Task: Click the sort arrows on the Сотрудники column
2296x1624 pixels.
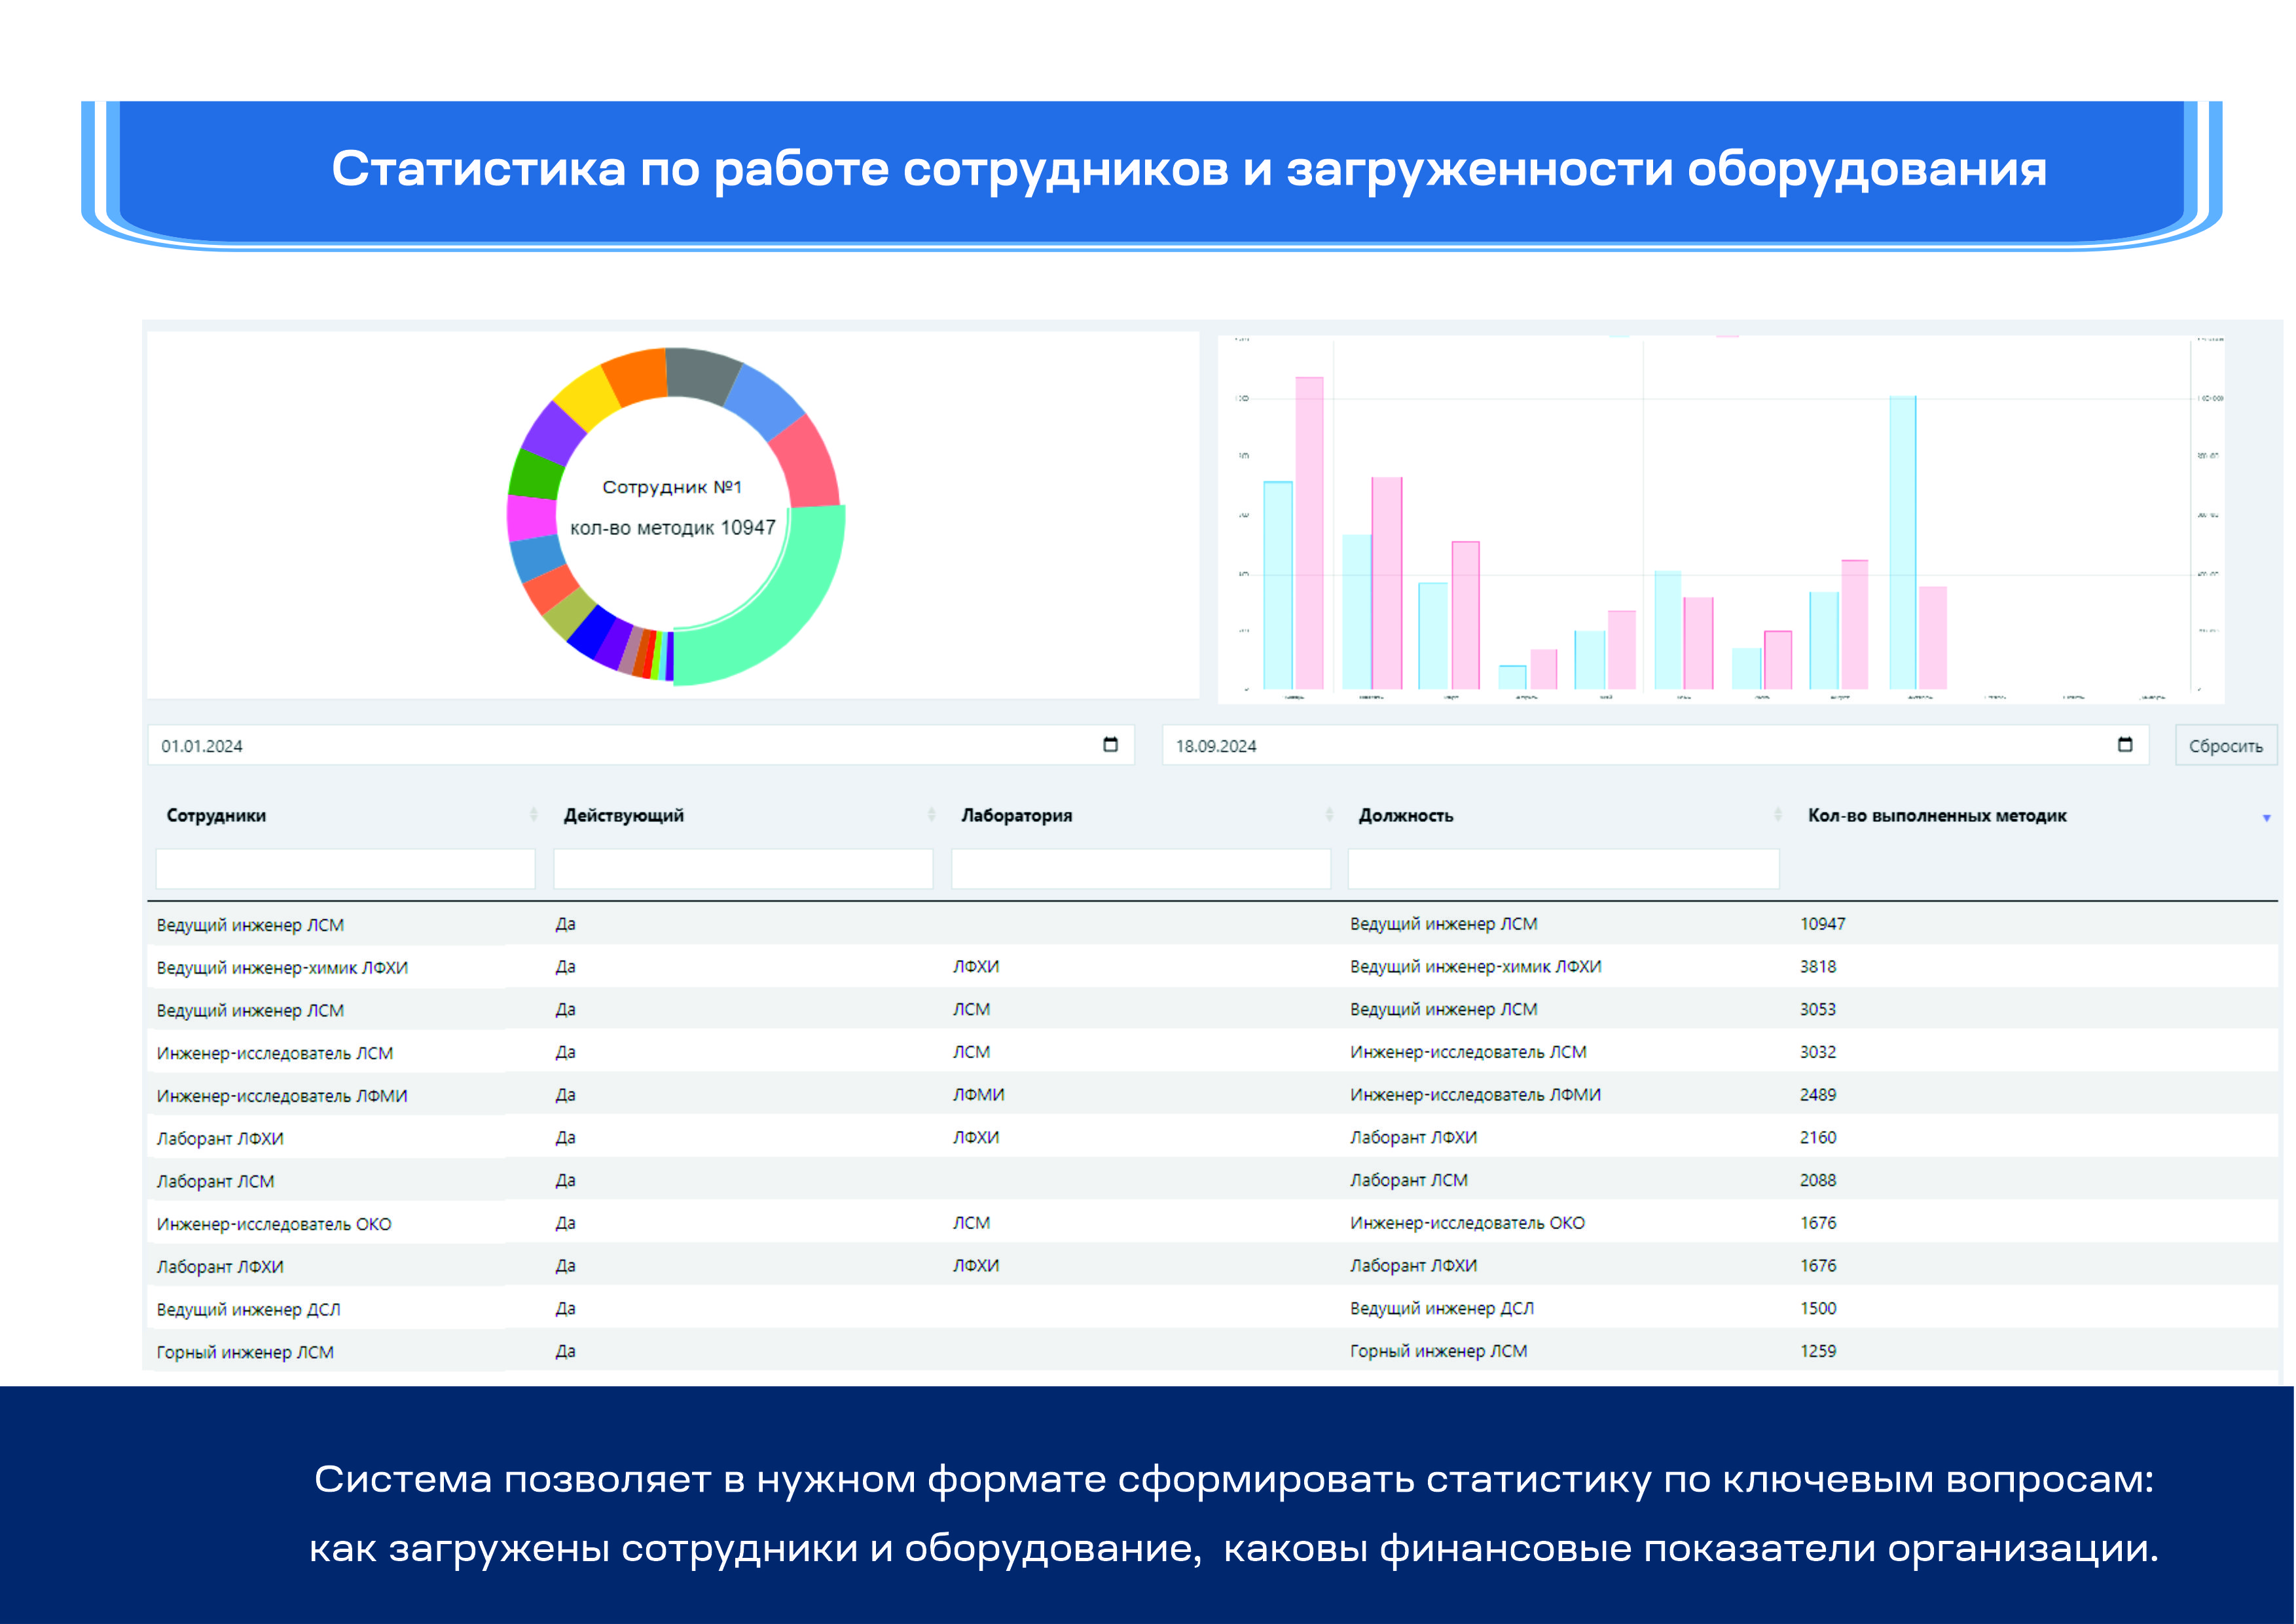Action: tap(533, 815)
